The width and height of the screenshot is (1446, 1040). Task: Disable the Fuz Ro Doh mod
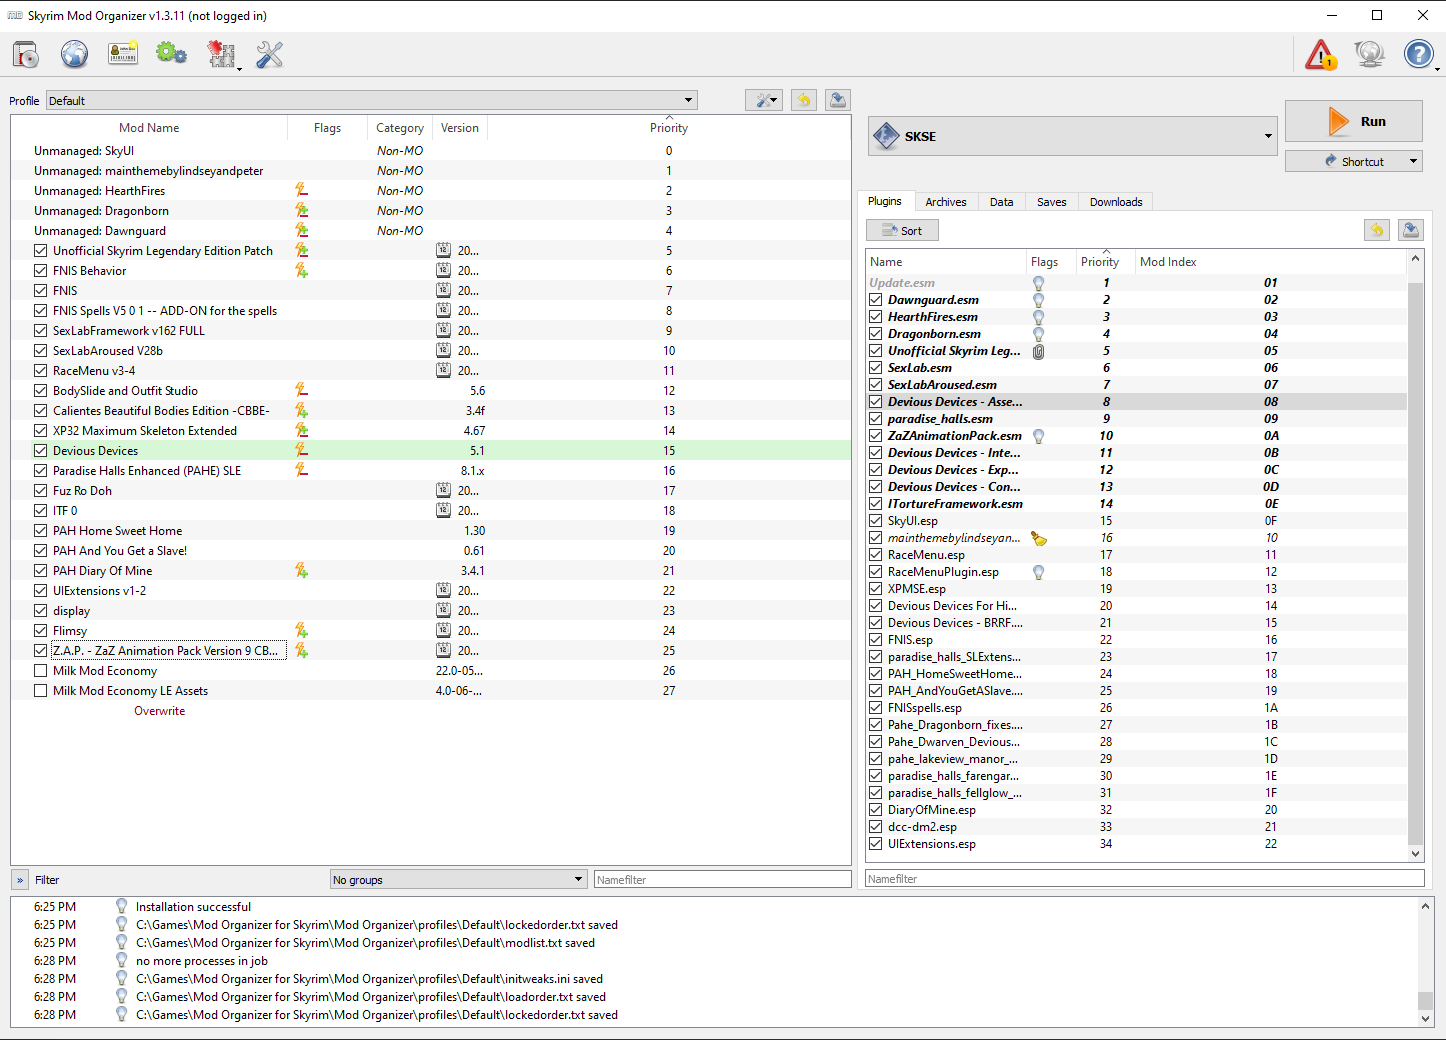click(40, 490)
